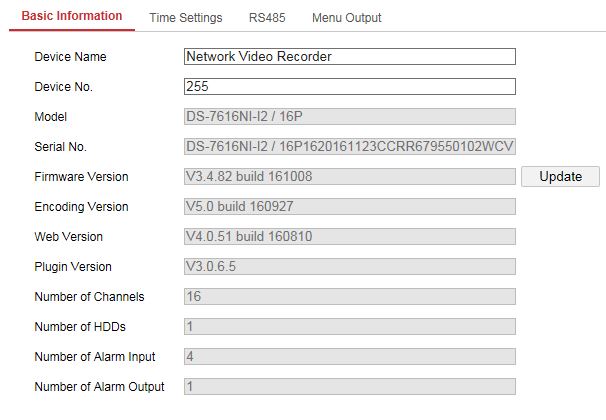Select the Web Version field
Viewport: 606px width, 420px height.
tap(349, 237)
